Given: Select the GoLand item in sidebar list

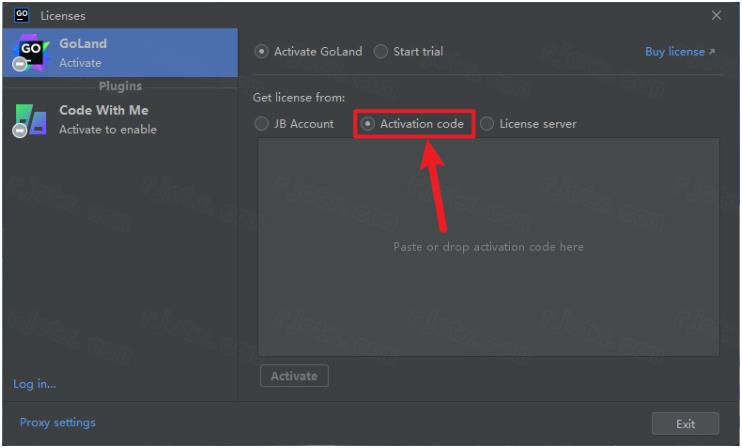Looking at the screenshot, I should tap(120, 53).
